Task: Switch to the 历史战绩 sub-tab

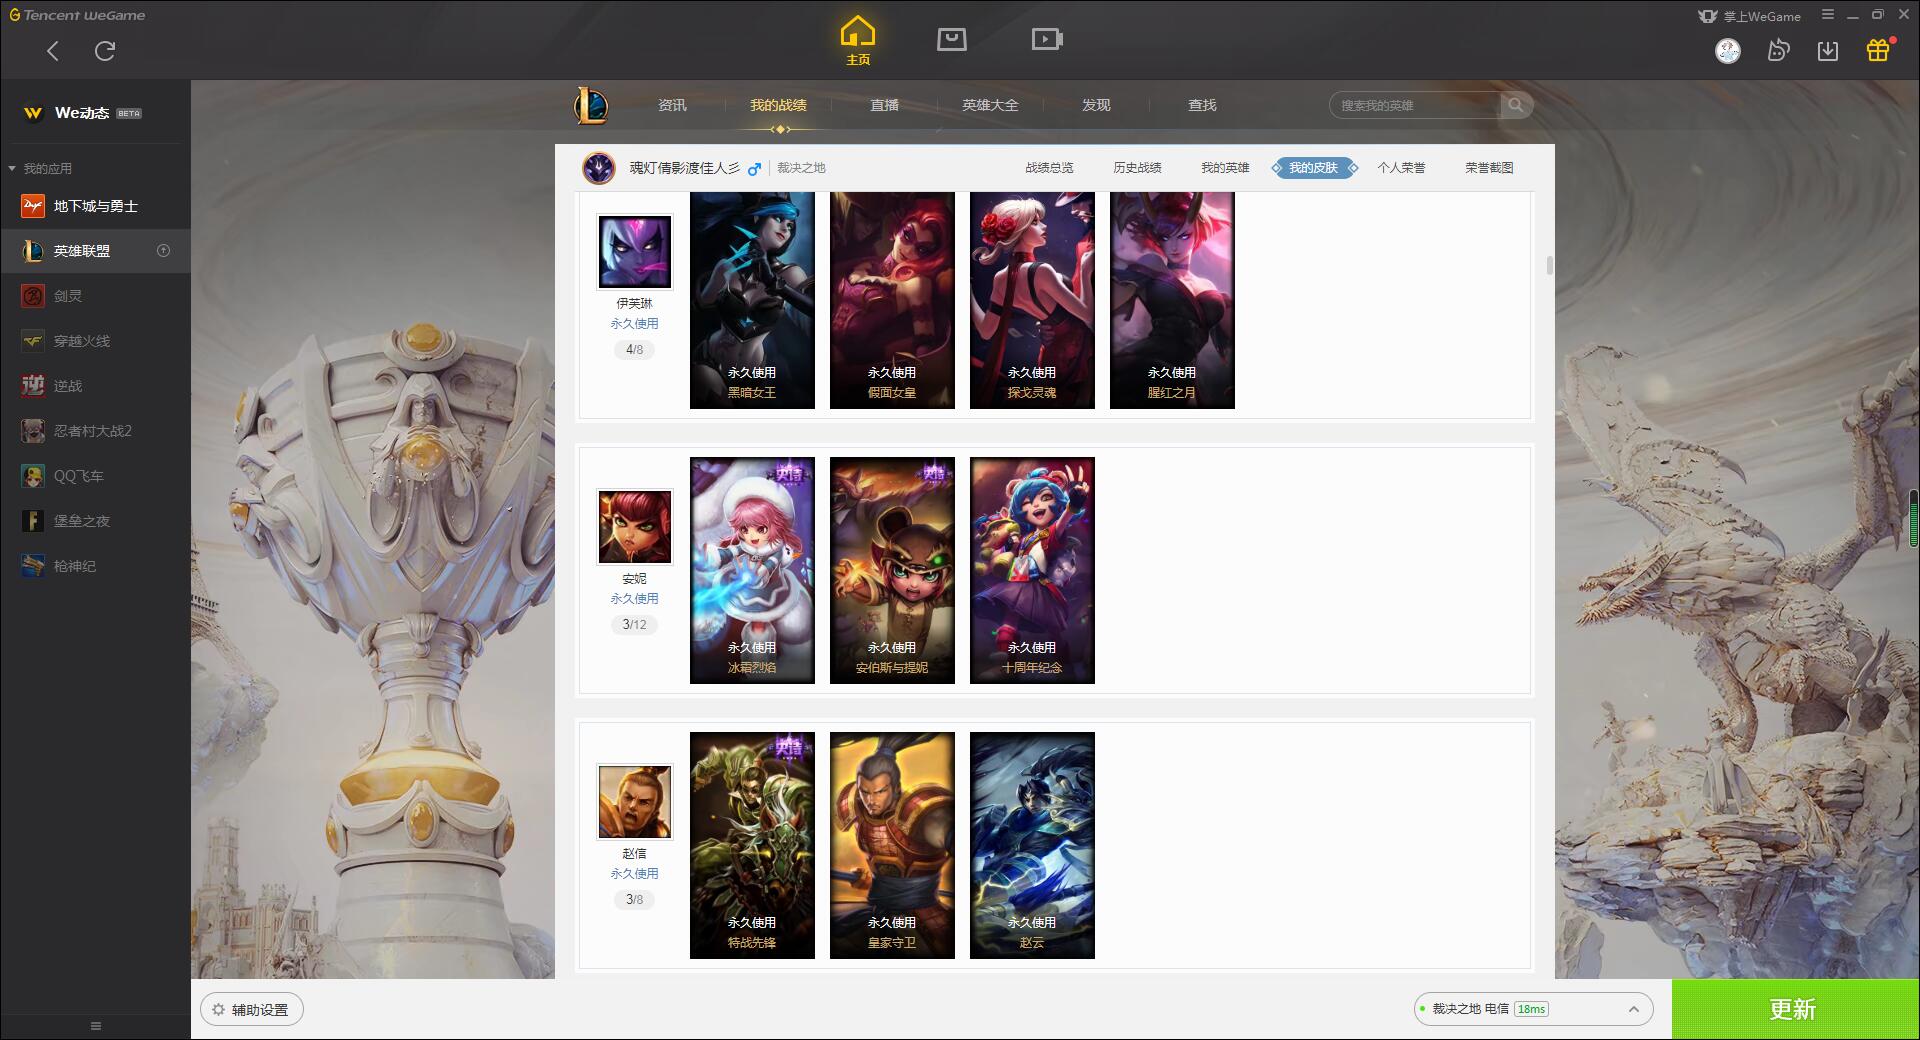Action: (1137, 168)
